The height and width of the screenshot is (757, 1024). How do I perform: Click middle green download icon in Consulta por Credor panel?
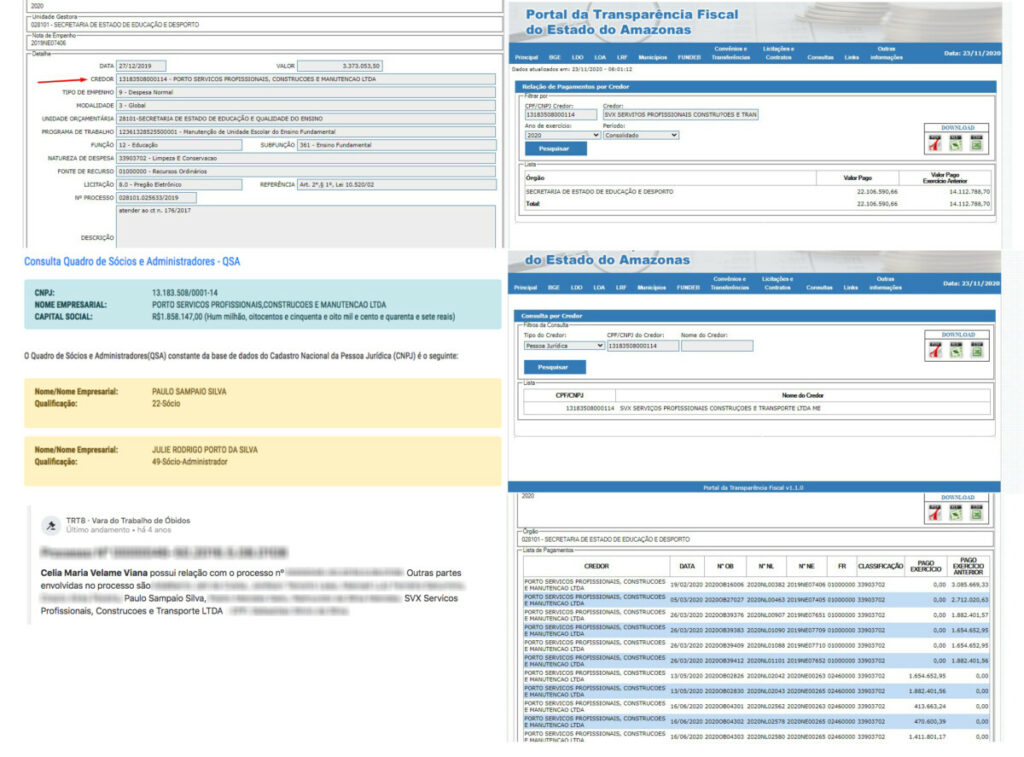(x=956, y=350)
